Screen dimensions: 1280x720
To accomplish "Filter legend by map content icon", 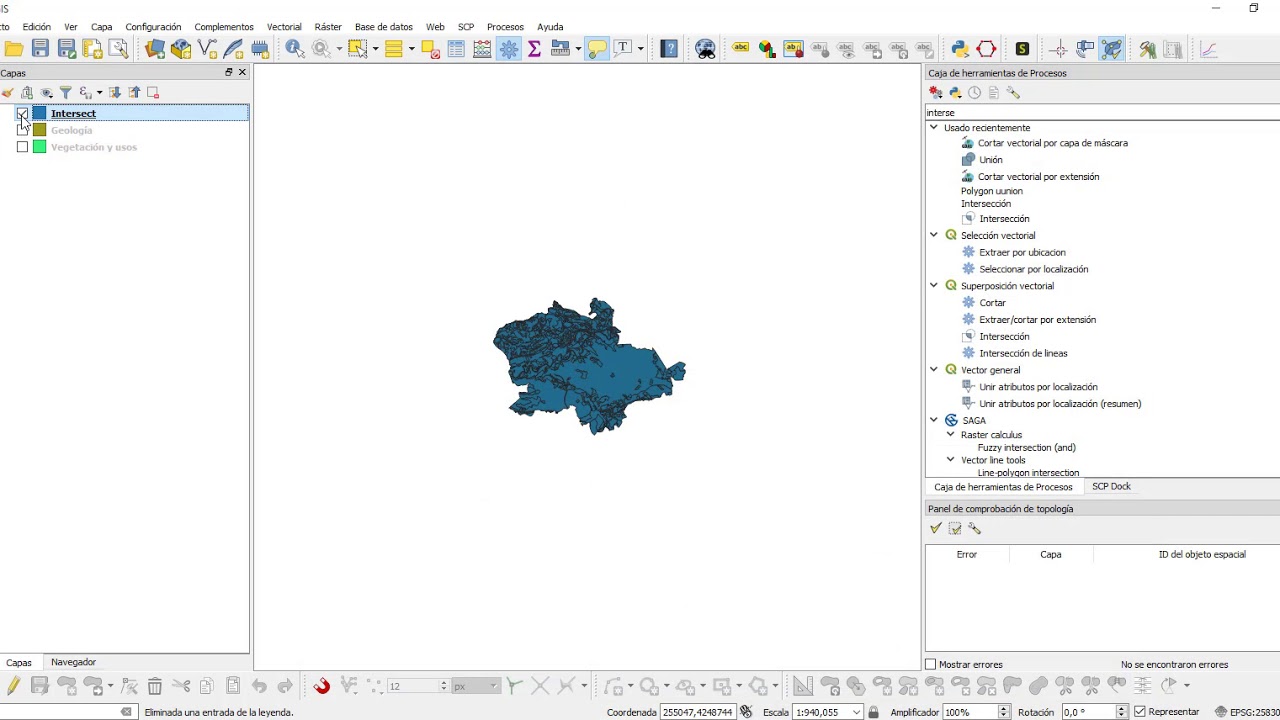I will (65, 92).
